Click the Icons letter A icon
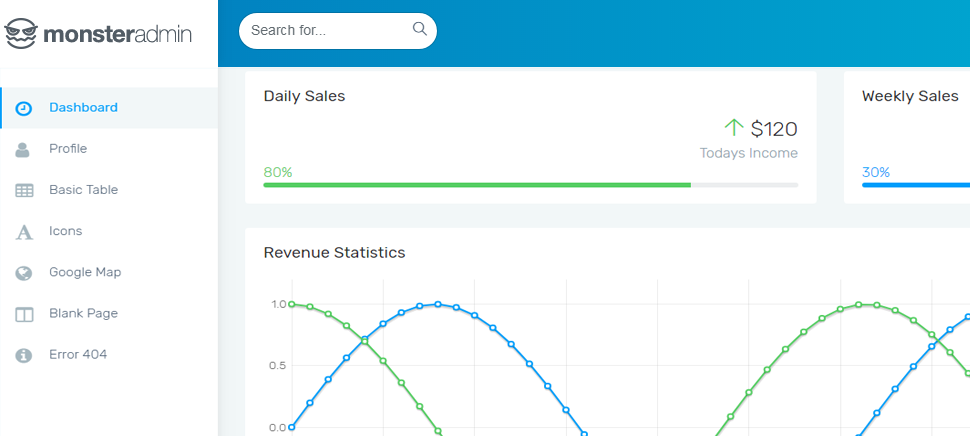 click(24, 232)
